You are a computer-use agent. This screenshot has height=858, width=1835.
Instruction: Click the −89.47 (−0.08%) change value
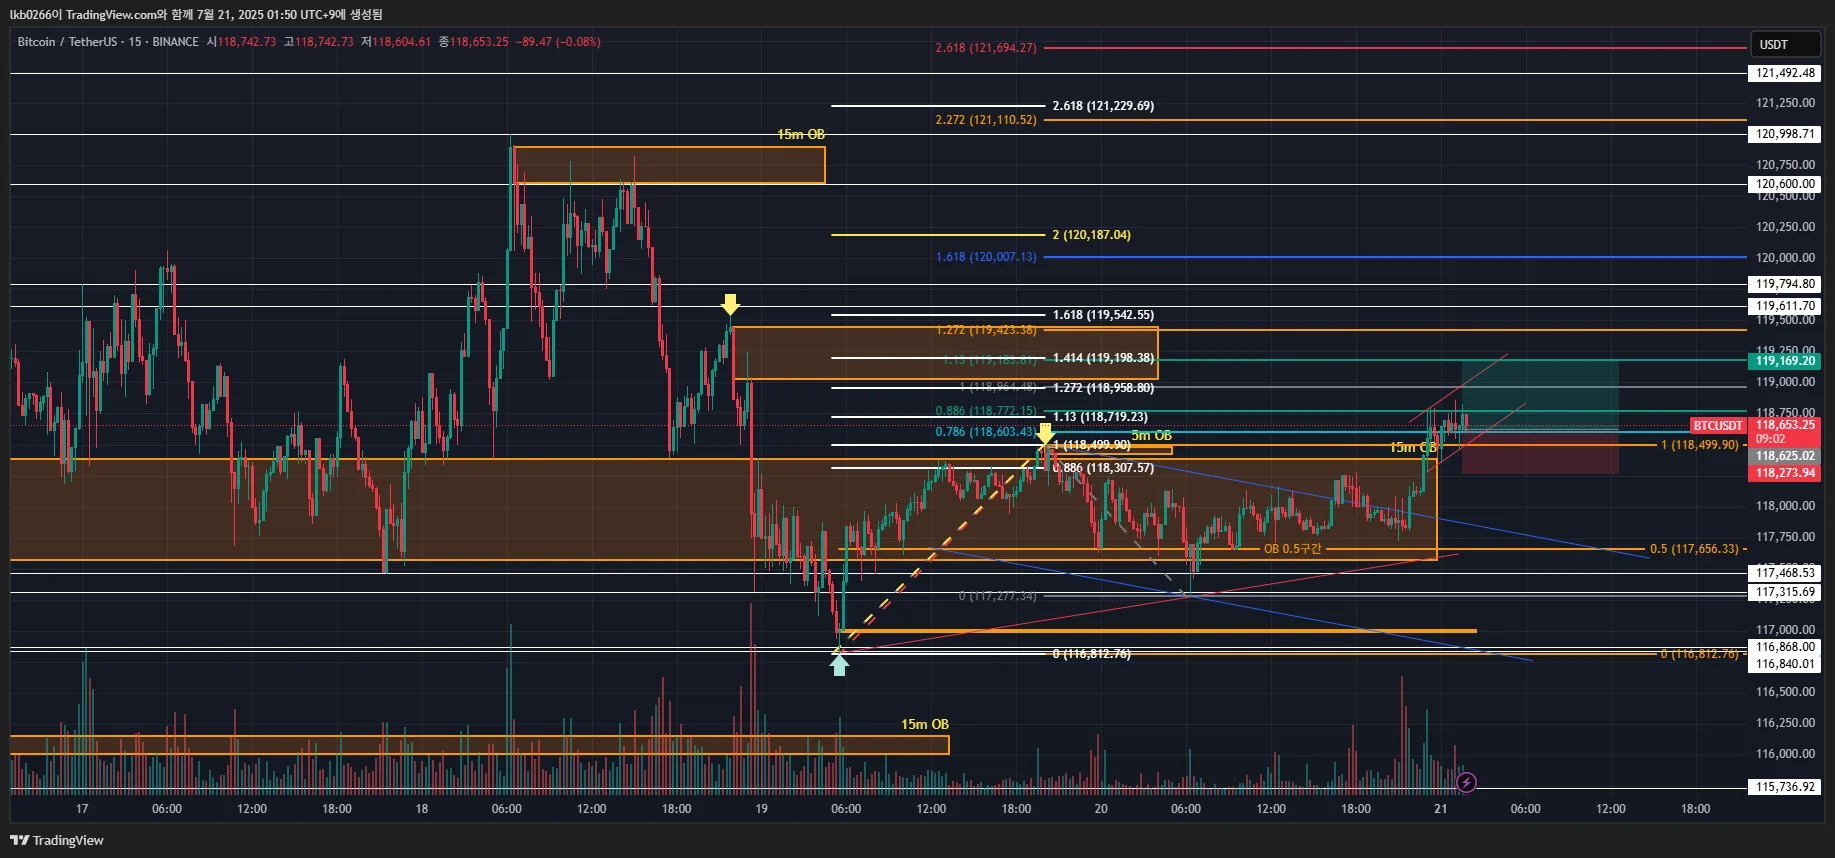[x=559, y=42]
